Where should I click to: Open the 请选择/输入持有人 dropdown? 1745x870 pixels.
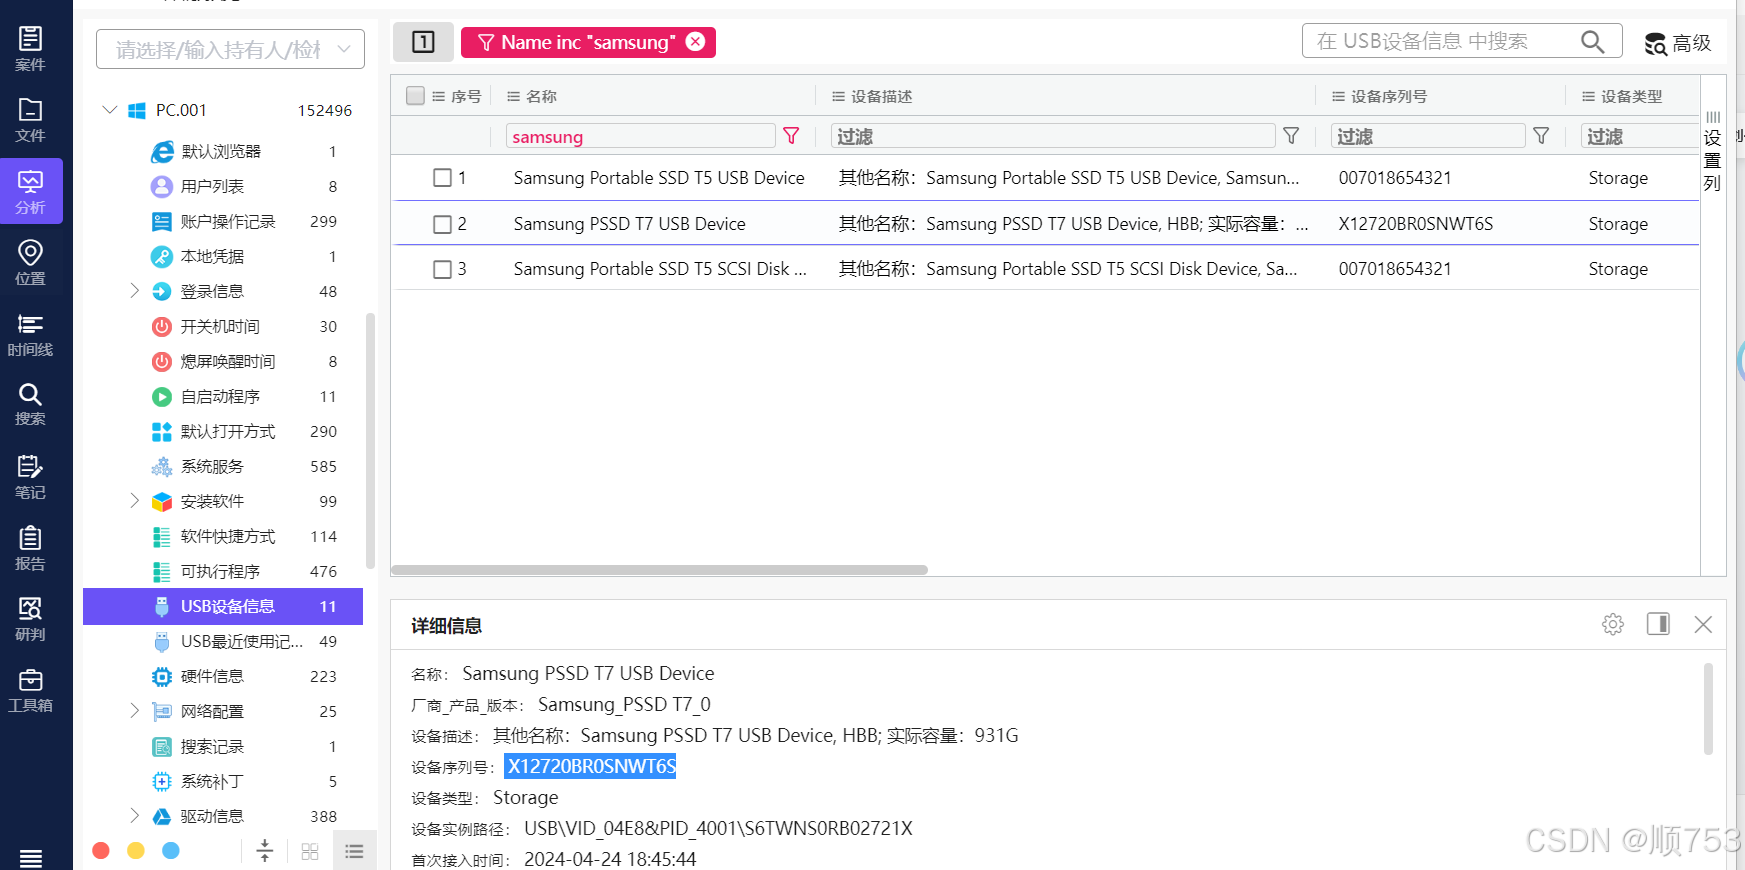coord(230,49)
